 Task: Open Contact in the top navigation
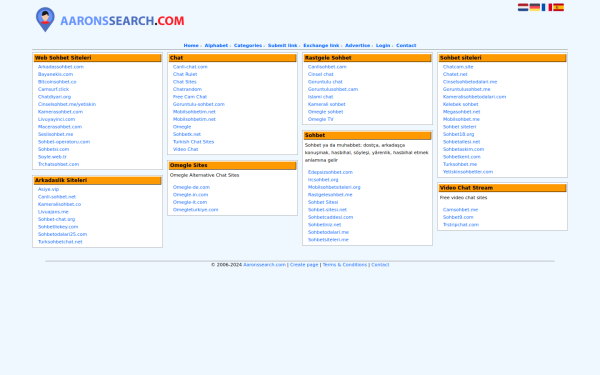click(x=406, y=46)
